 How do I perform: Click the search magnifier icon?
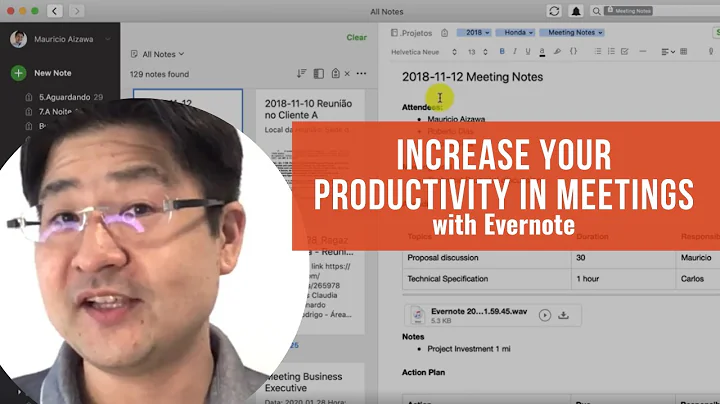tap(596, 11)
